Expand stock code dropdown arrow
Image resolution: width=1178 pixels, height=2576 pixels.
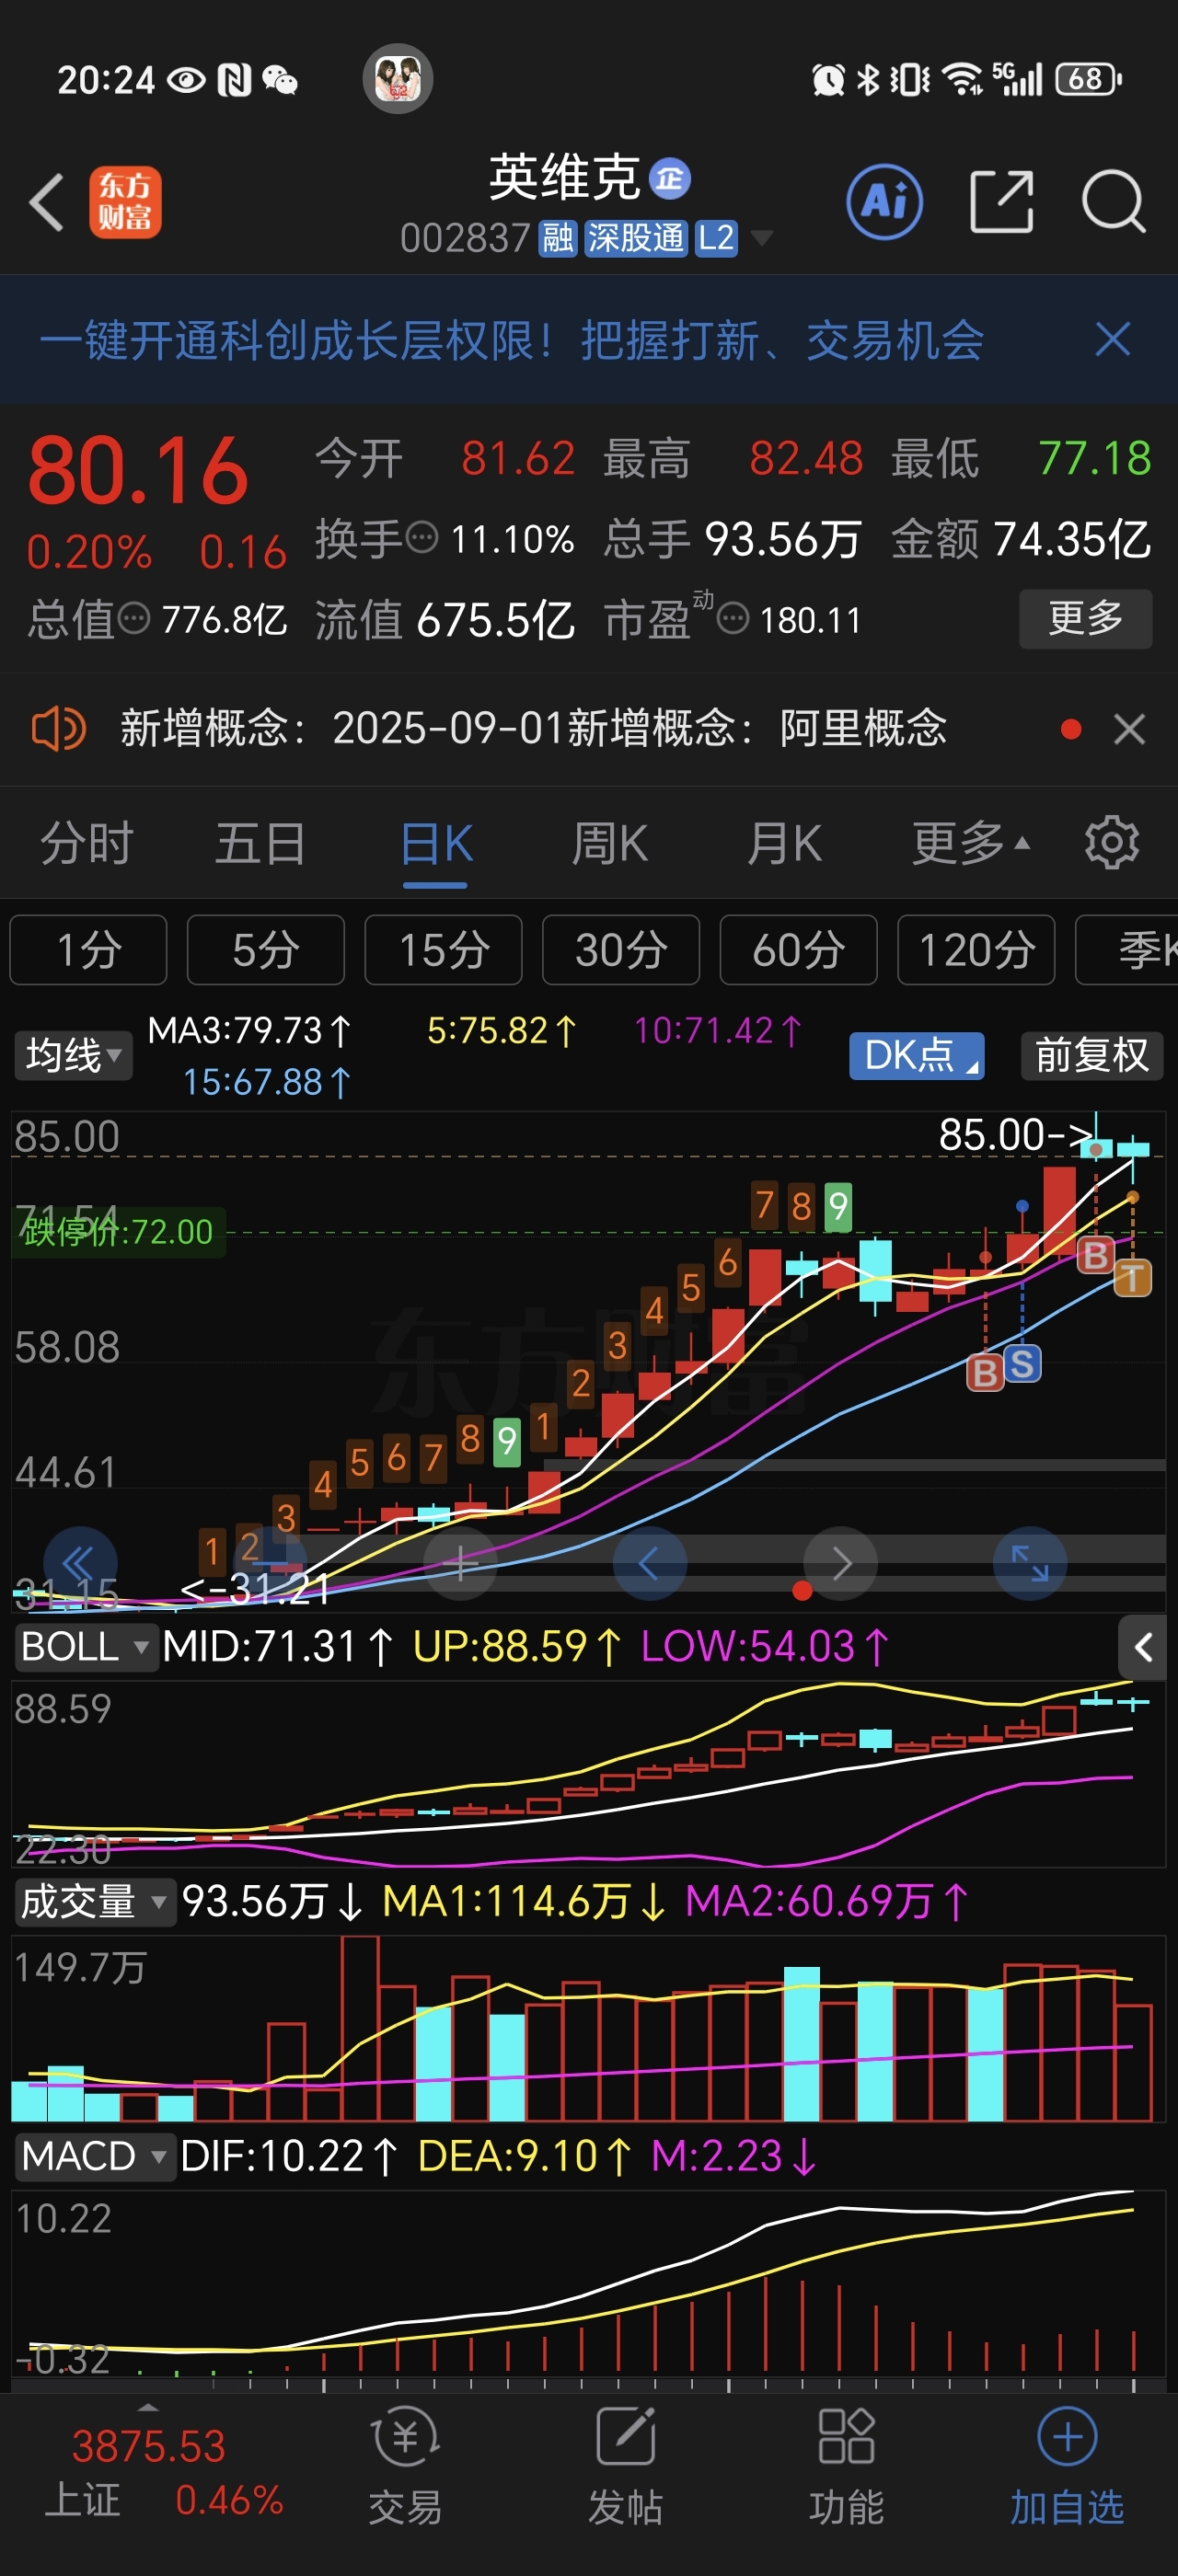761,238
